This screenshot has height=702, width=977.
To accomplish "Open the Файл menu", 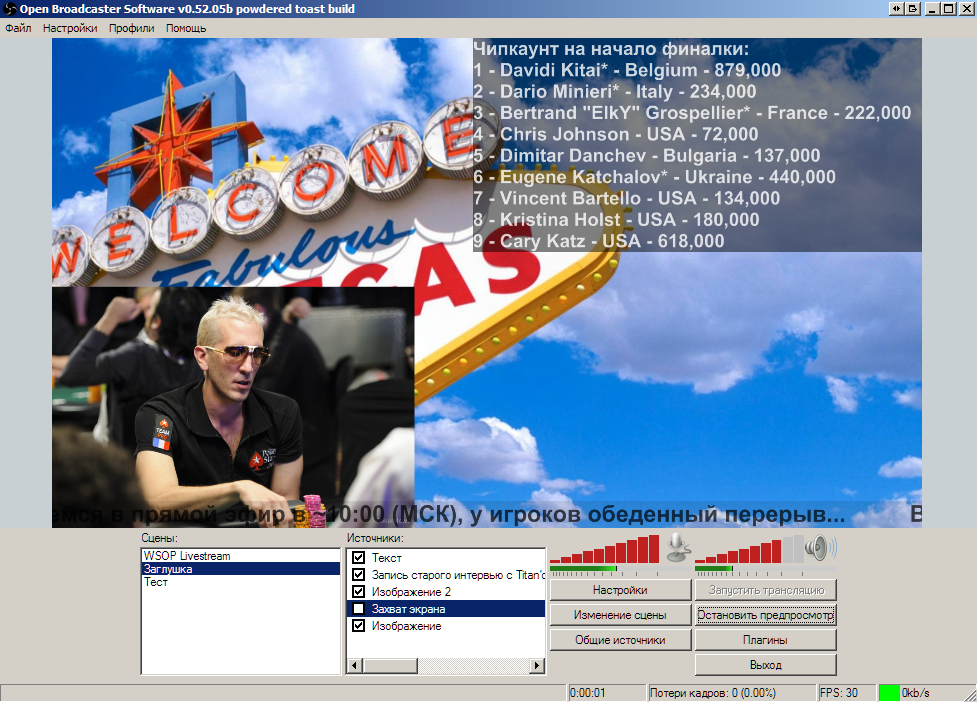I will (x=18, y=28).
